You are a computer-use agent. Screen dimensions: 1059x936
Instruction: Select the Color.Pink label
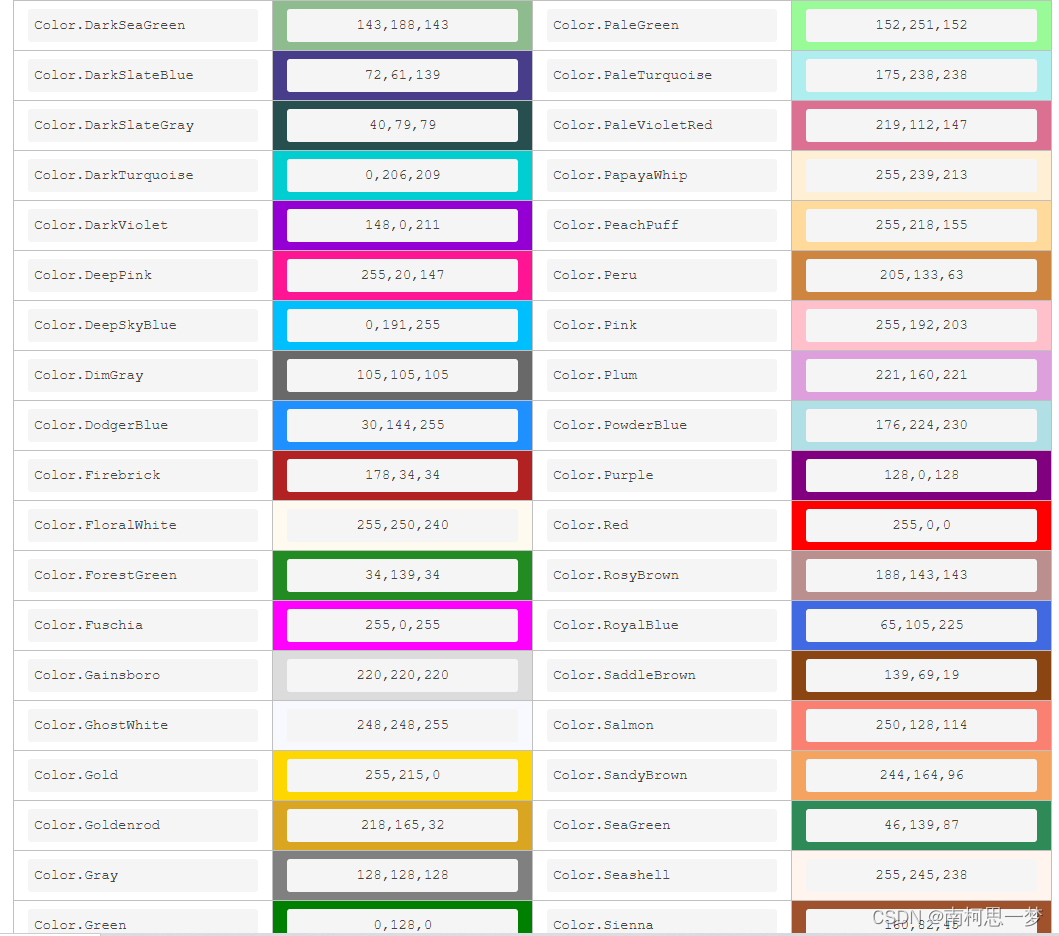coord(662,325)
